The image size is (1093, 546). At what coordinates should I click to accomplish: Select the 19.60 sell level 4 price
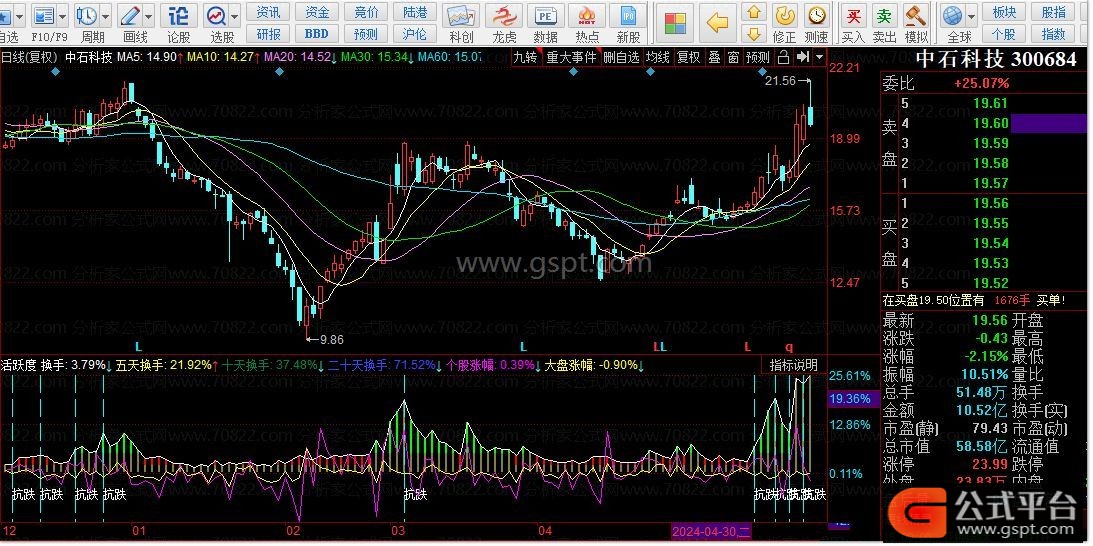coord(991,123)
